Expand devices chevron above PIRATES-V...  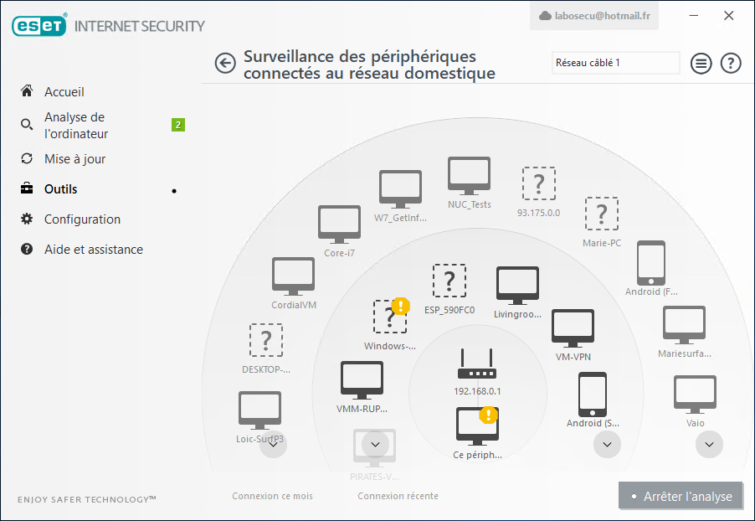376,444
